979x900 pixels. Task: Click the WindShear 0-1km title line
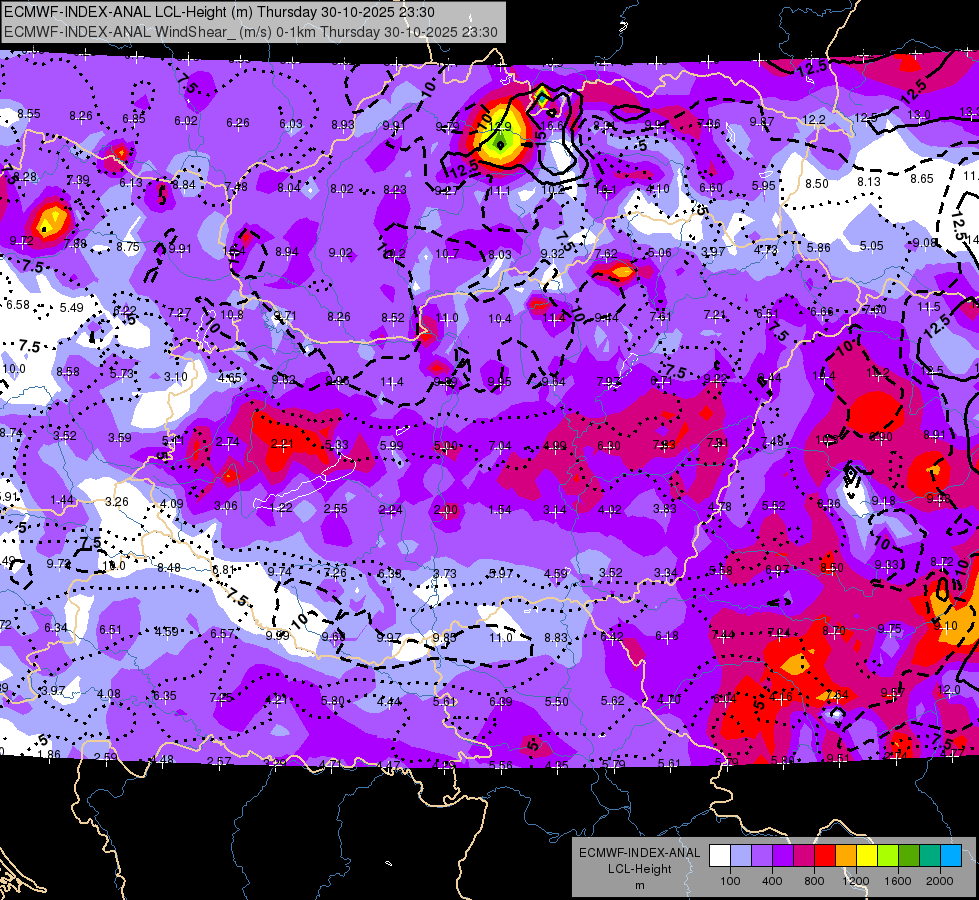click(x=250, y=32)
